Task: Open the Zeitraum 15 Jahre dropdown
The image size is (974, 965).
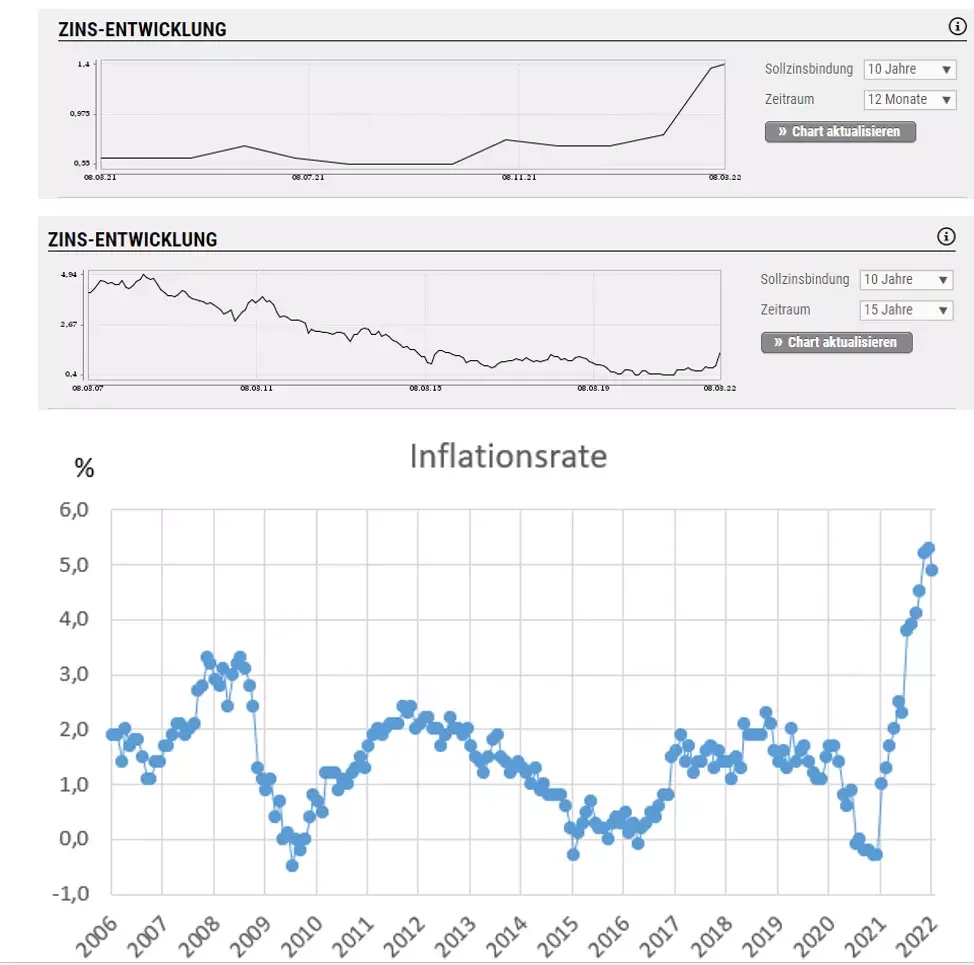Action: 906,310
